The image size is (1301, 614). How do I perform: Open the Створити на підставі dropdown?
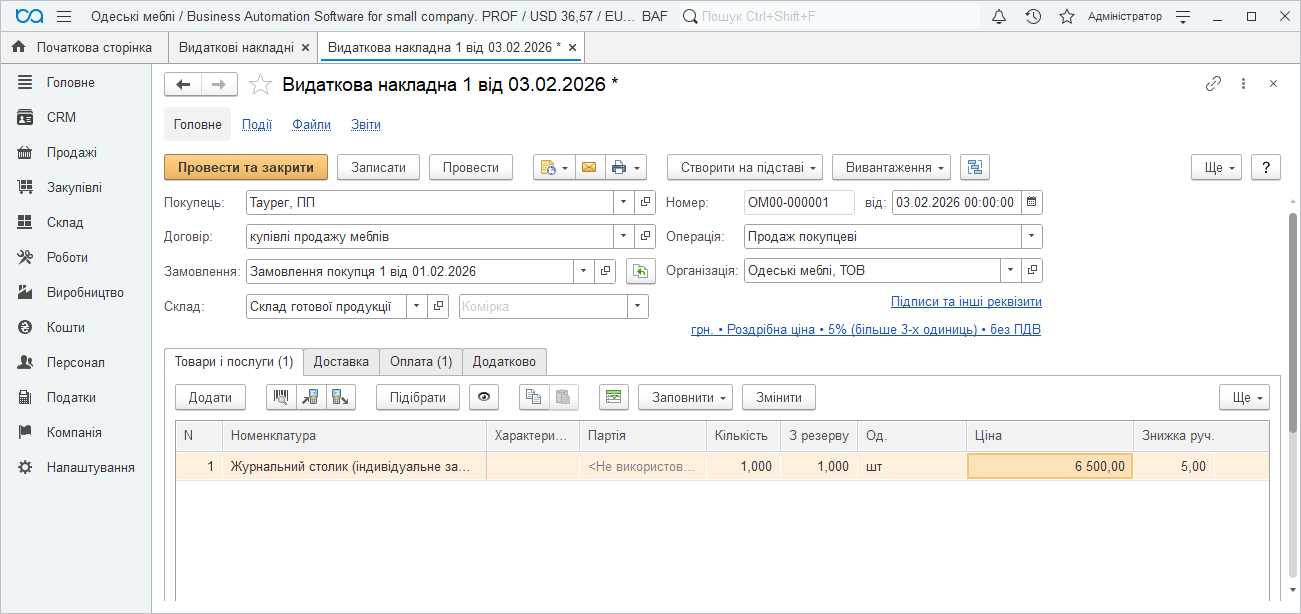(744, 168)
